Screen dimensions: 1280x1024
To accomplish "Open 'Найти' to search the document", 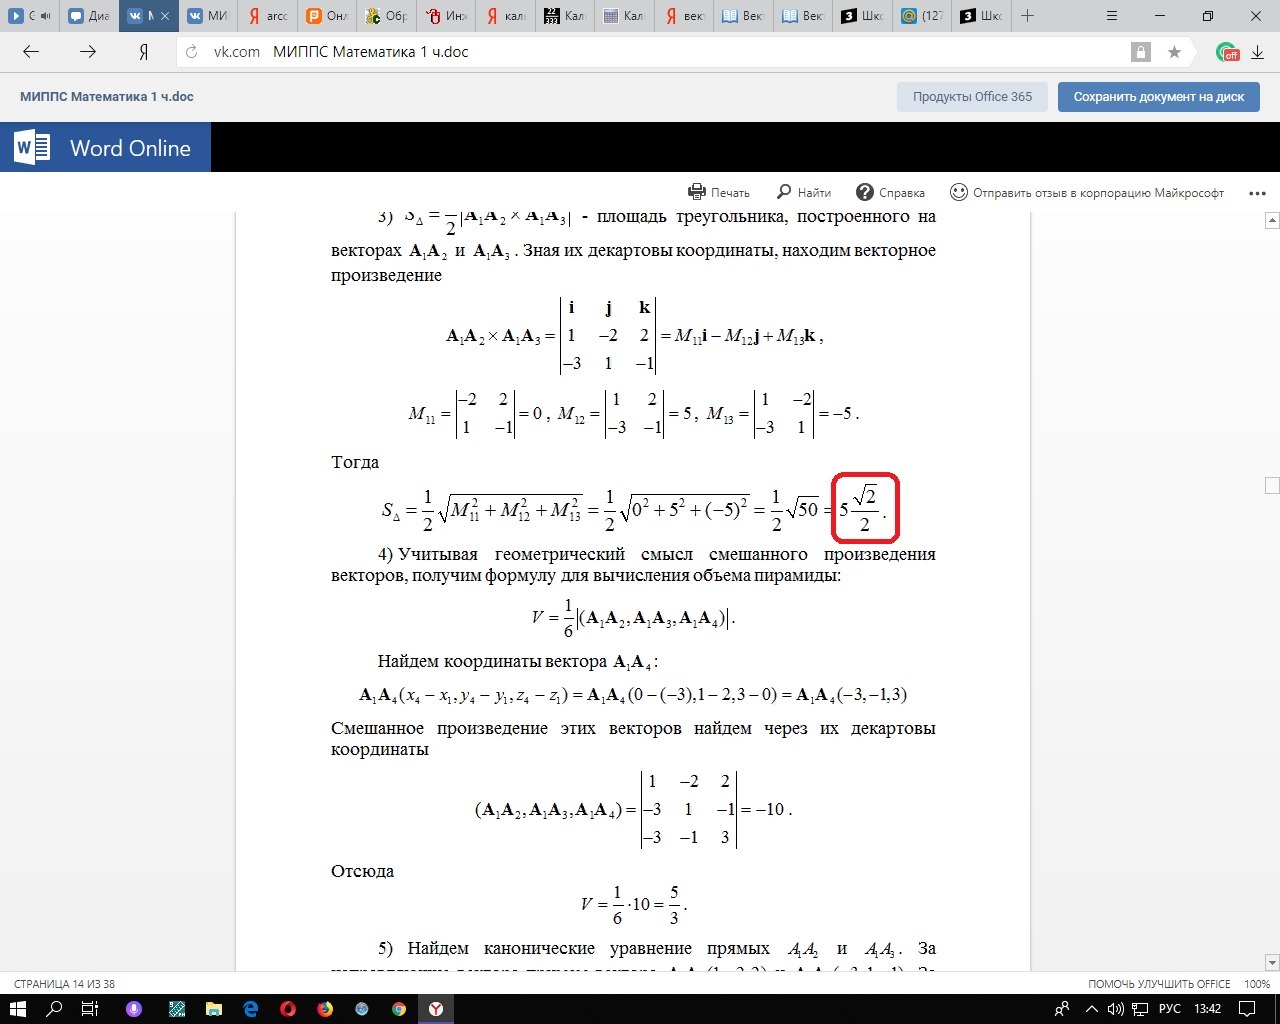I will point(804,192).
